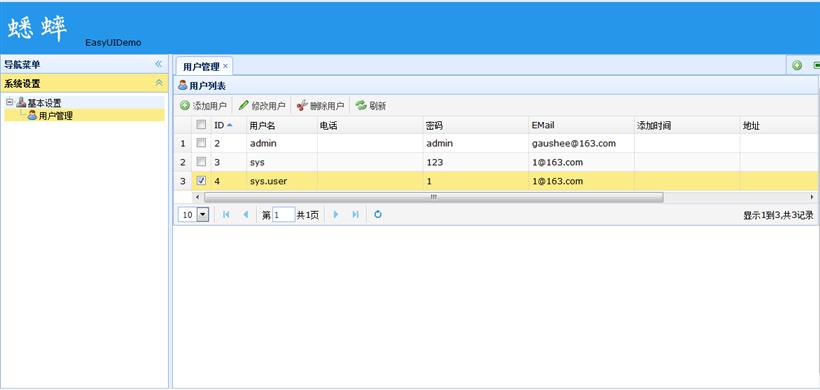Screen dimensions: 820x390
Task: Select the 基本设置 tree item
Action: pyautogui.click(x=44, y=103)
